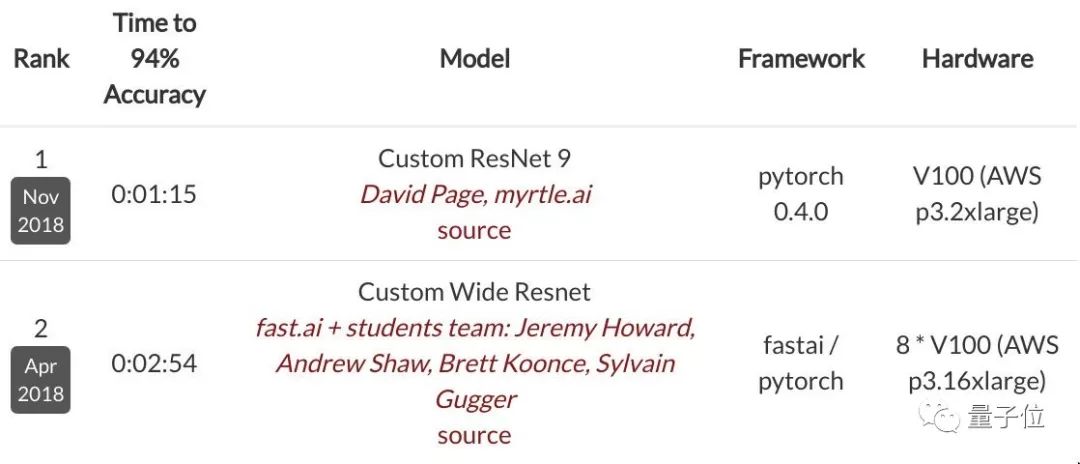The height and width of the screenshot is (464, 1080).
Task: Click the Custom ResNet 9 model name
Action: [475, 158]
